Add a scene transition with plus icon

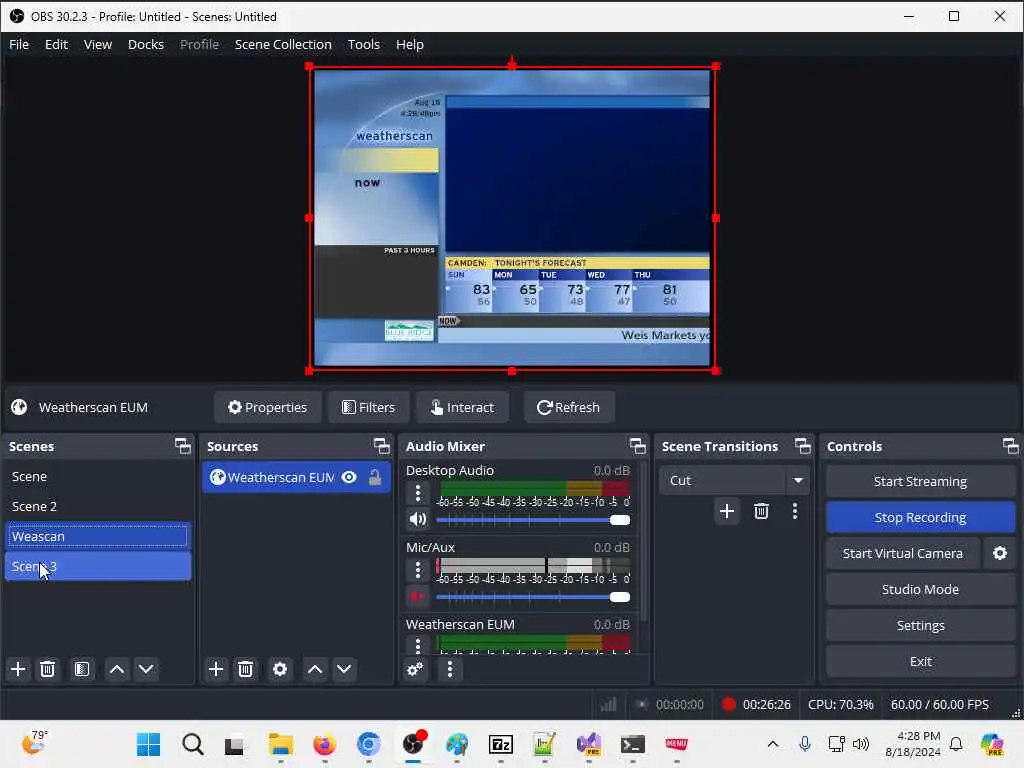pyautogui.click(x=727, y=511)
